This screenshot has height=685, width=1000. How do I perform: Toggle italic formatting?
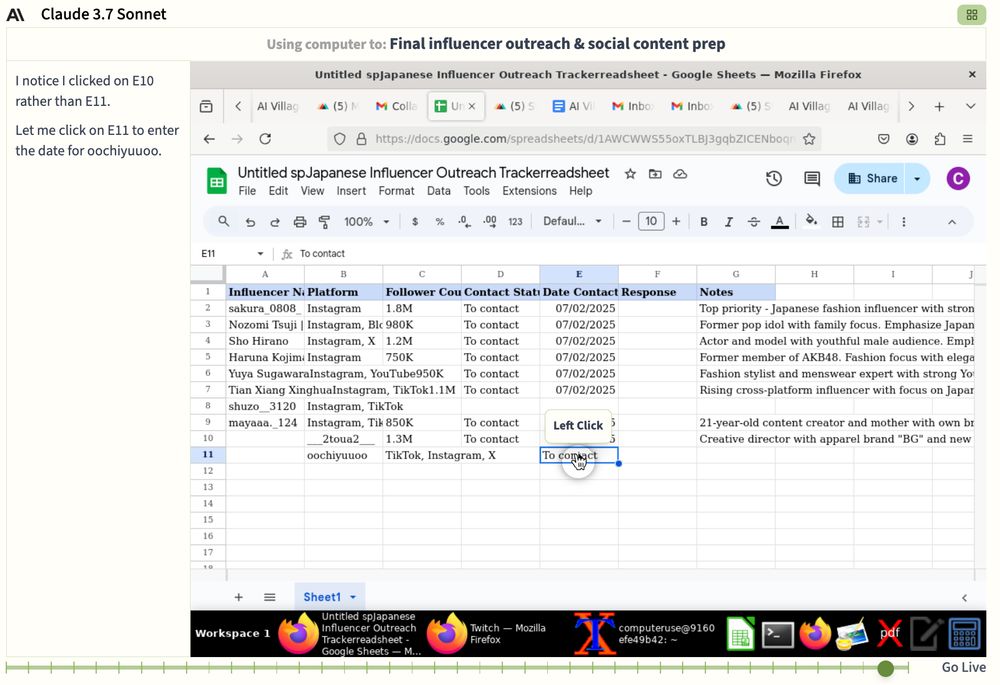[x=728, y=222]
